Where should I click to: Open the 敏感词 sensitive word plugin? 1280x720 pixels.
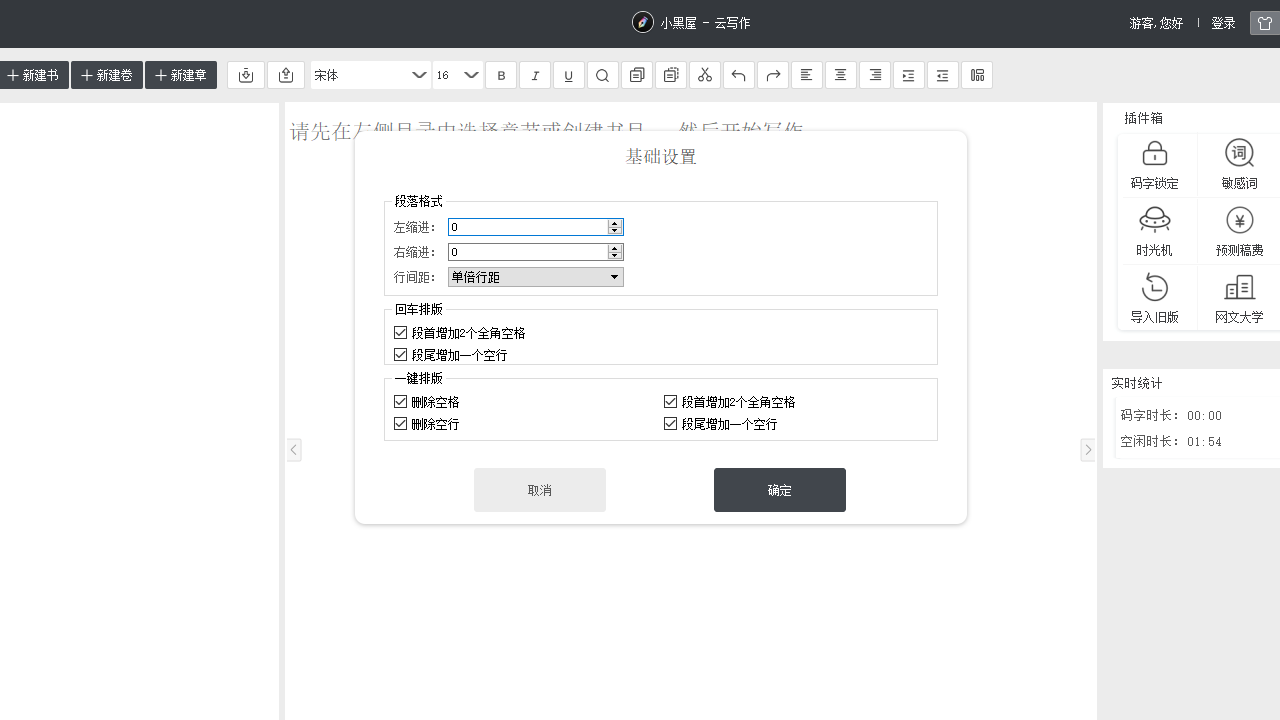click(1239, 165)
